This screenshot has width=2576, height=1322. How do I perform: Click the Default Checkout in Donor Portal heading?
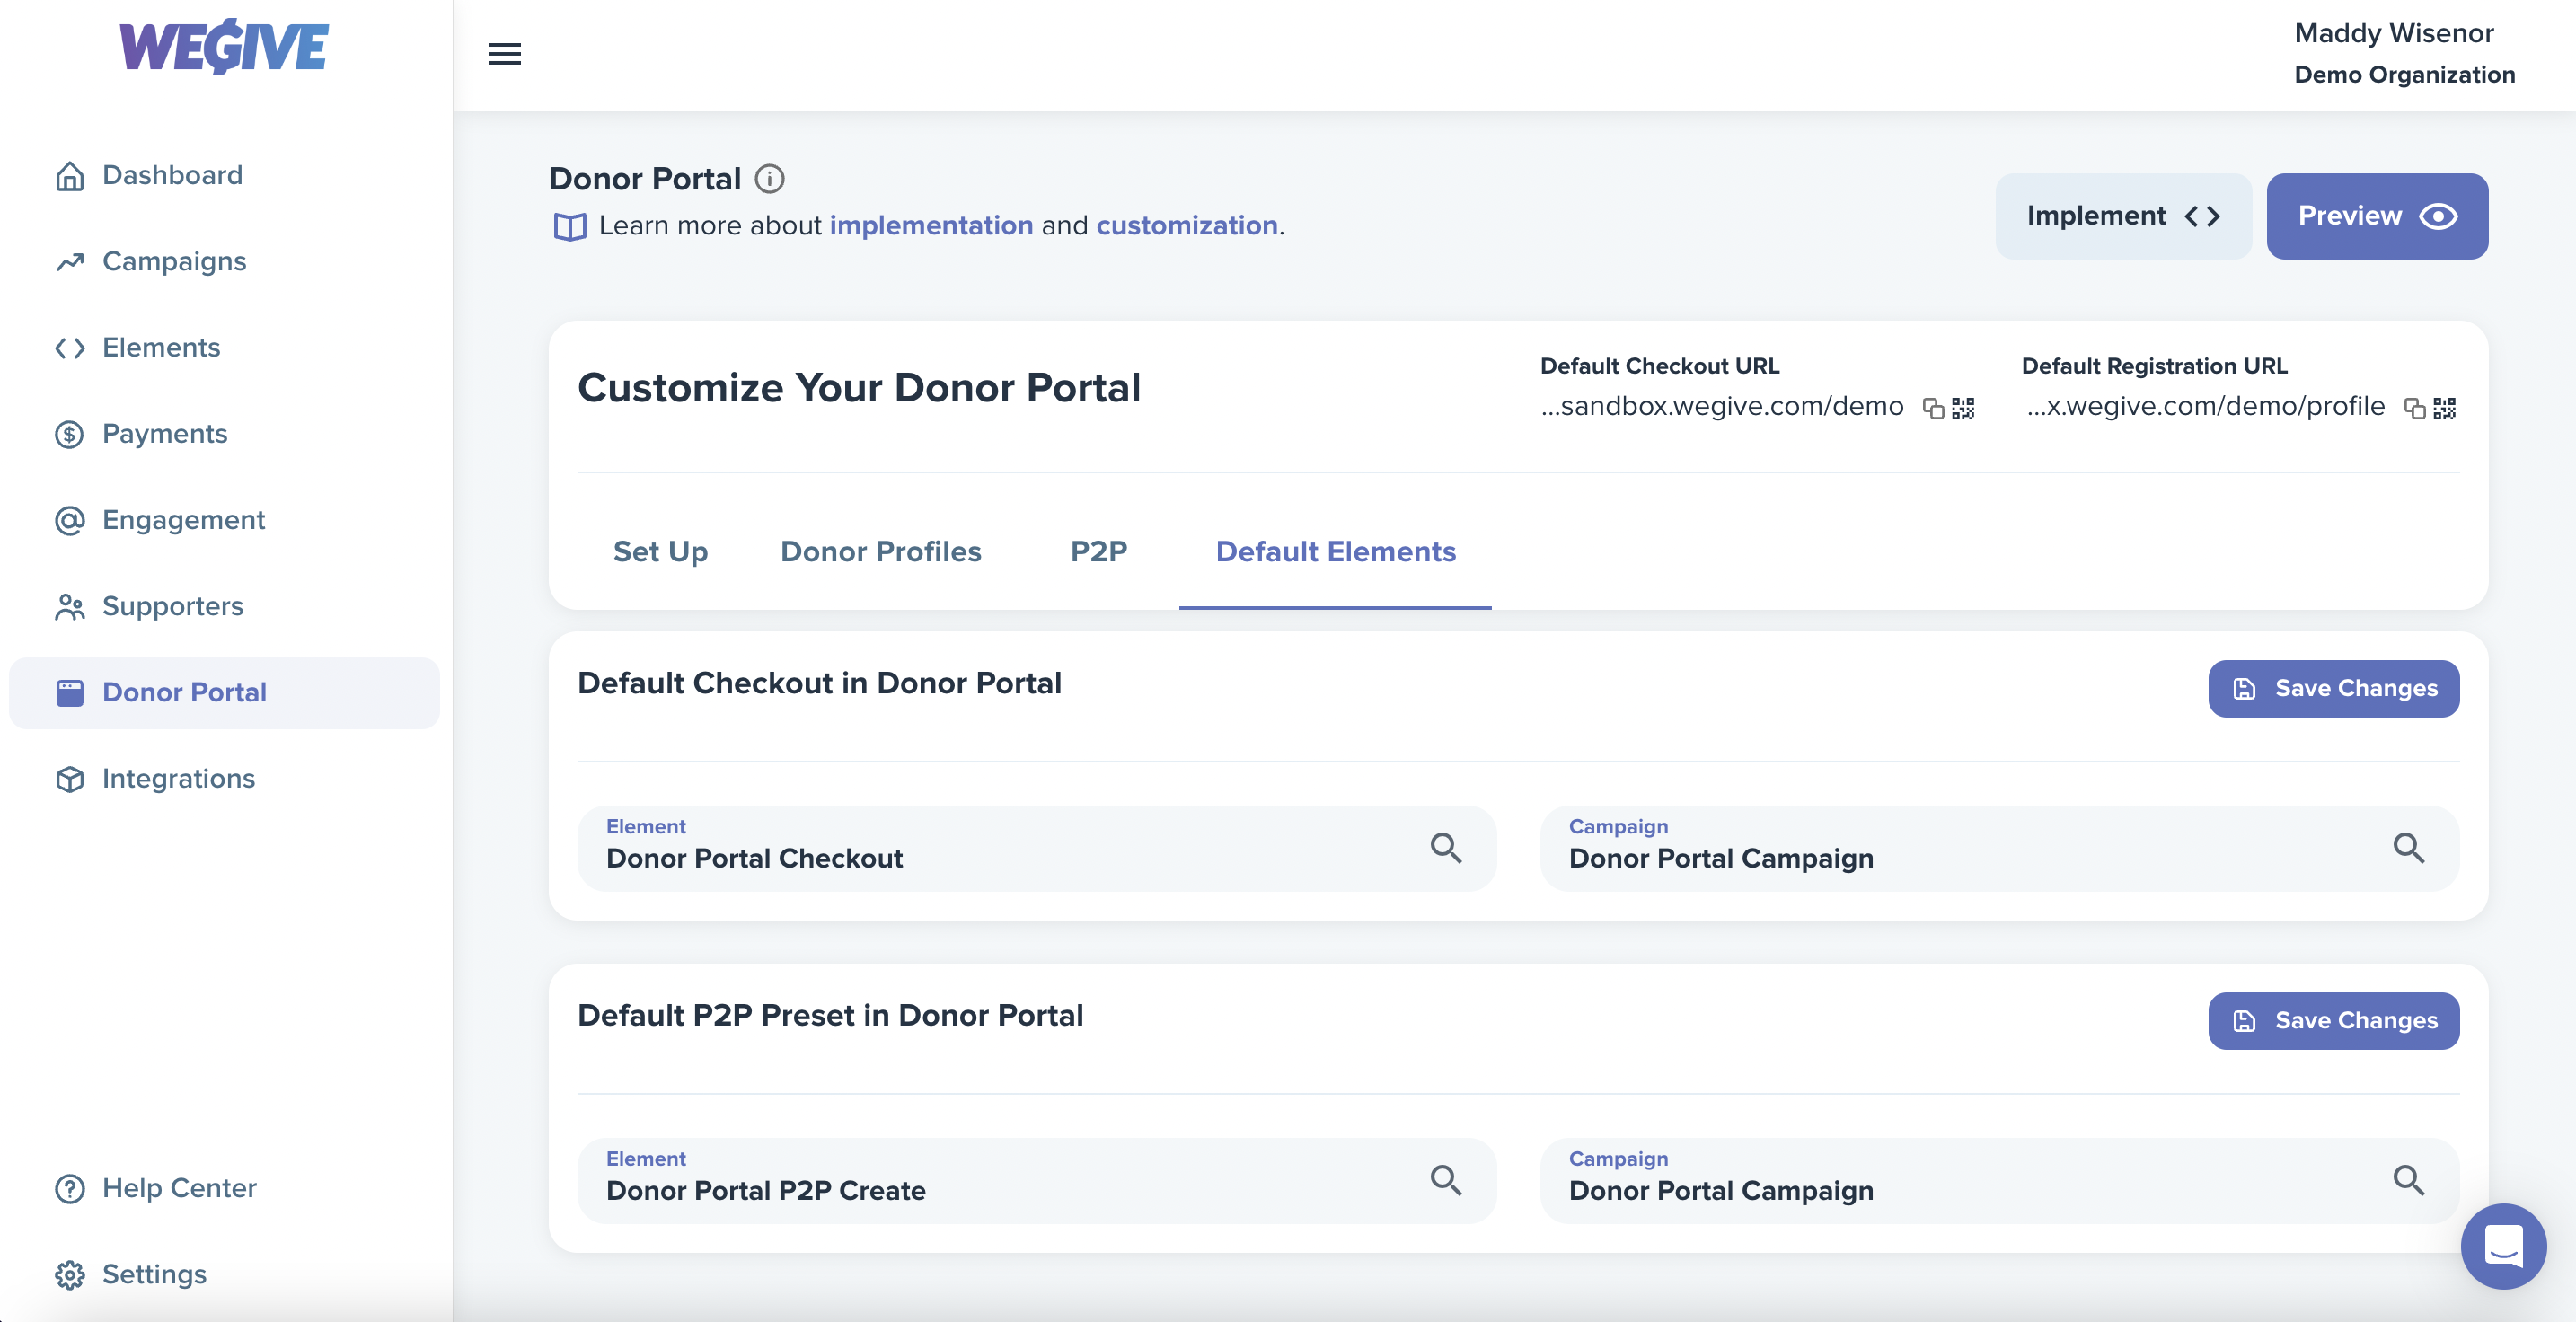tap(819, 683)
